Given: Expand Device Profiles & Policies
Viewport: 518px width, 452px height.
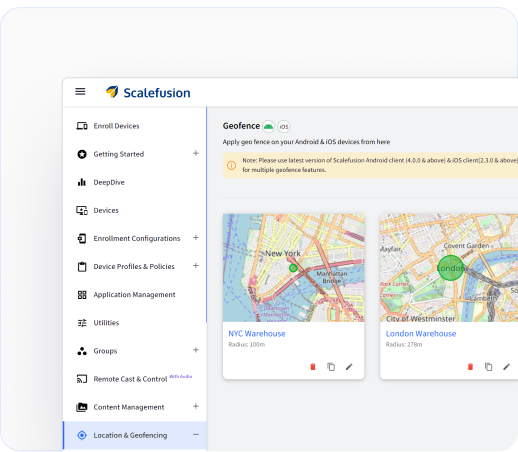Looking at the screenshot, I should [x=196, y=266].
